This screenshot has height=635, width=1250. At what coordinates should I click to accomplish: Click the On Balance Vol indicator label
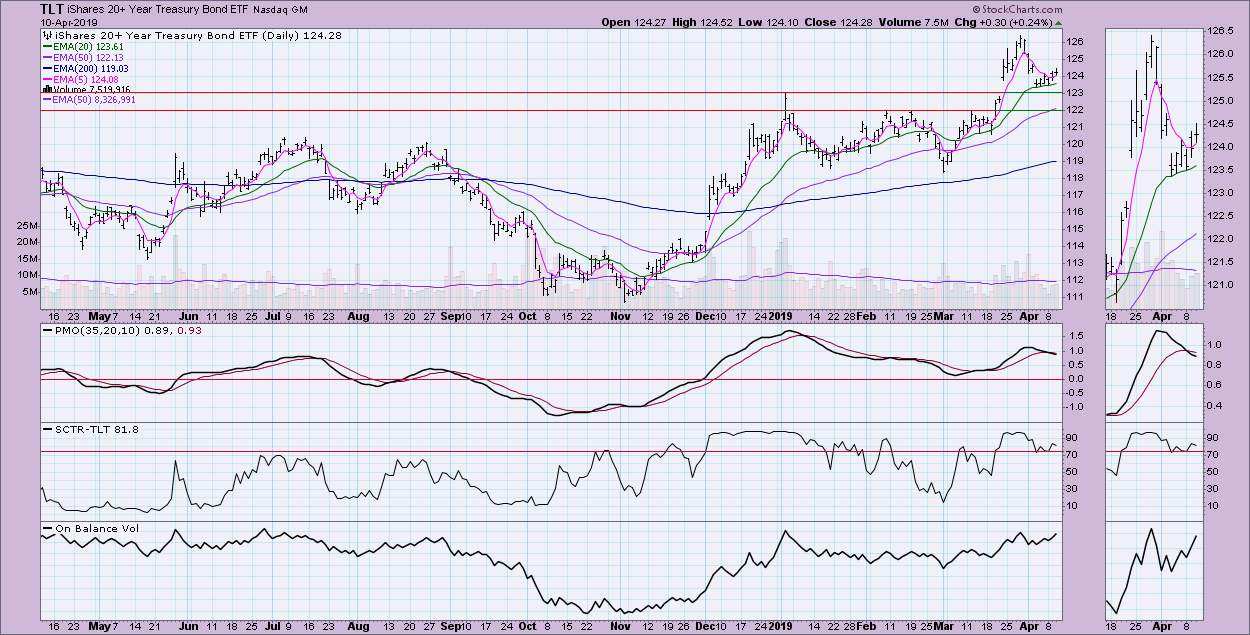(95, 528)
